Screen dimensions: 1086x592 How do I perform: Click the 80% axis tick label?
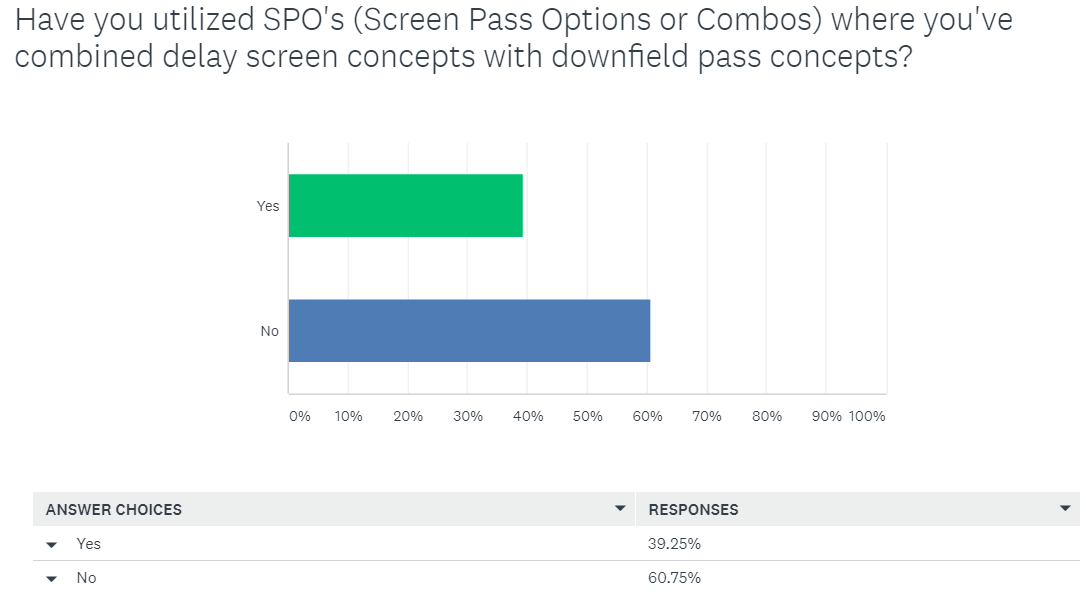[767, 416]
